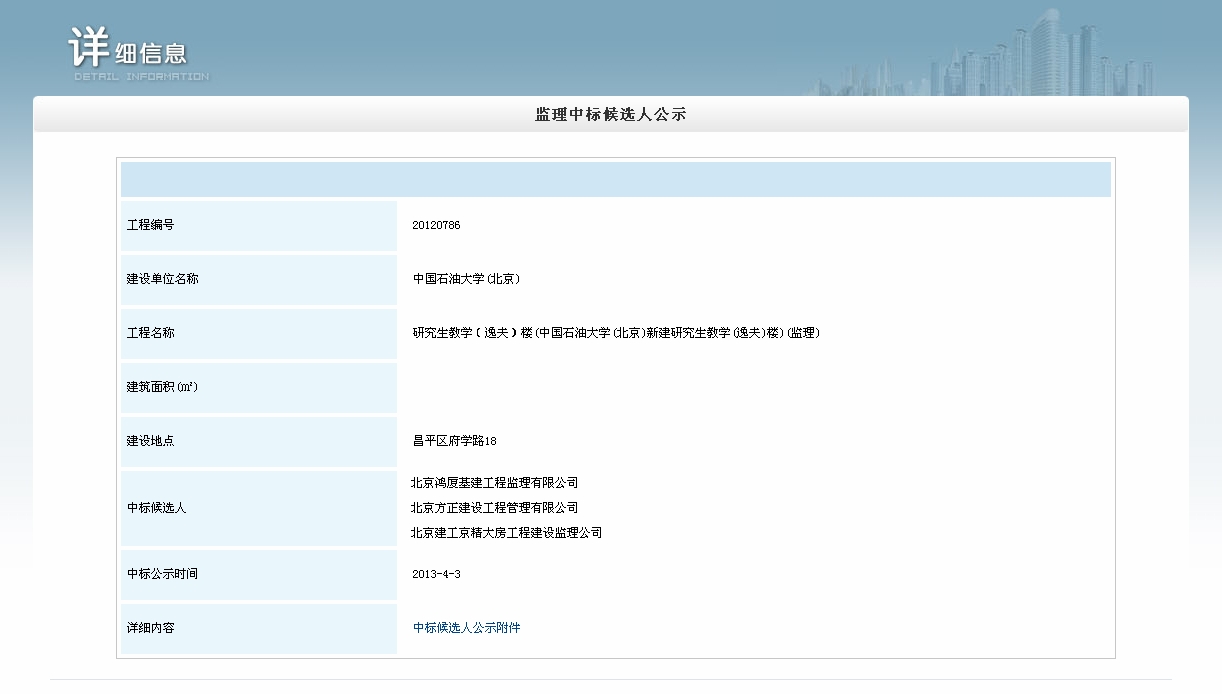Select the 中标公示时间 label cell
The image size is (1222, 694).
(259, 574)
